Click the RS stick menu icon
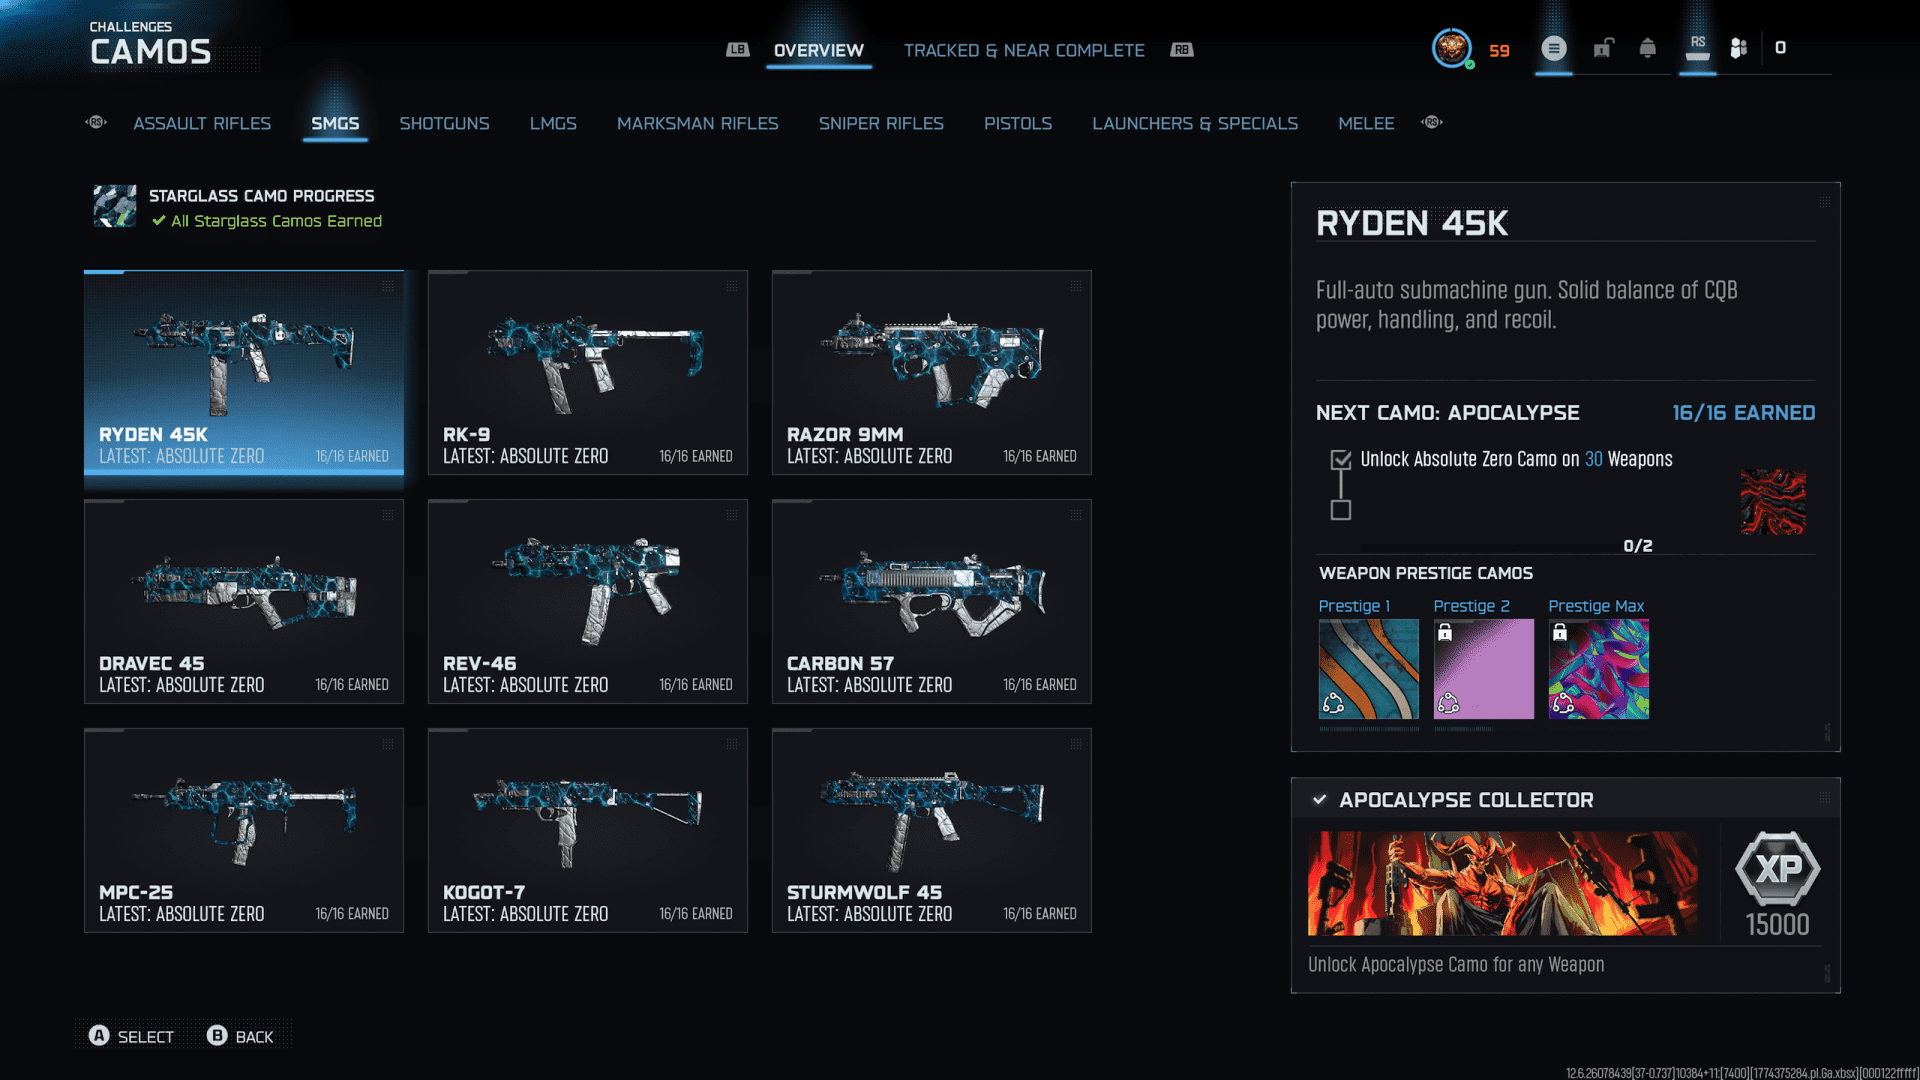Image resolution: width=1920 pixels, height=1080 pixels. pyautogui.click(x=1698, y=48)
